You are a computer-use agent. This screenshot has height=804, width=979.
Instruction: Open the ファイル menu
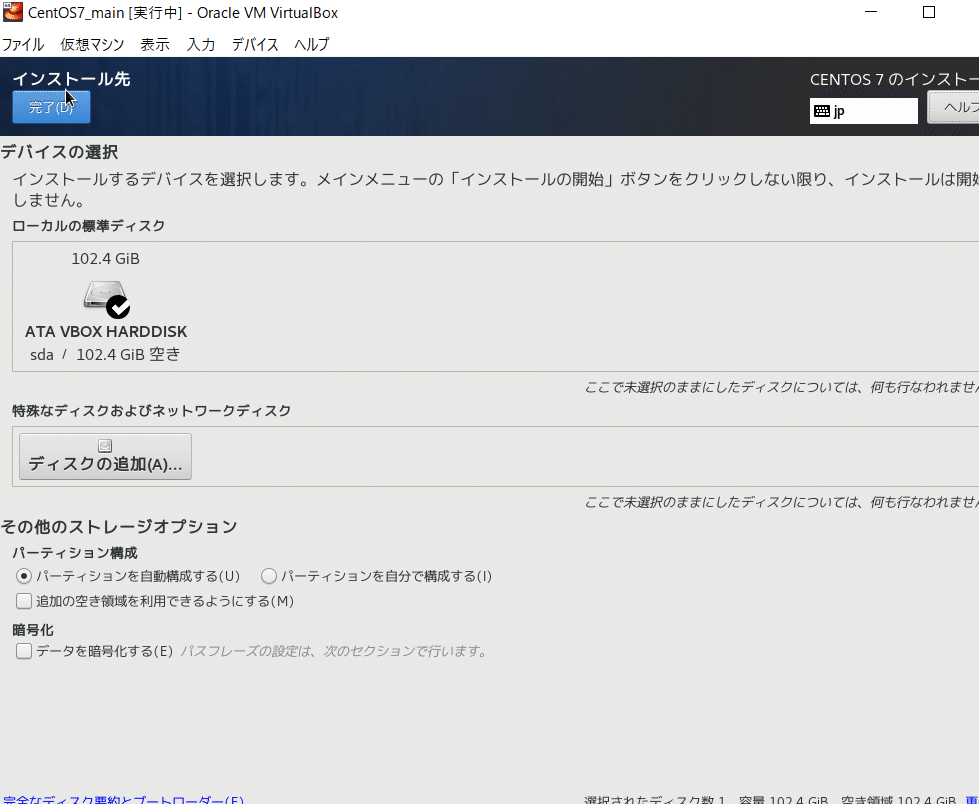click(x=22, y=44)
